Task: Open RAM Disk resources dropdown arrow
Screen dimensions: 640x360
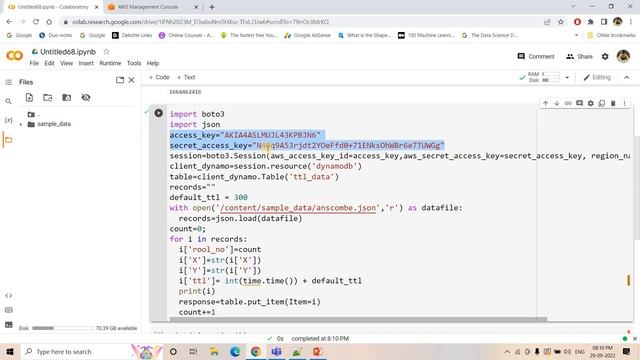Action: (x=567, y=77)
